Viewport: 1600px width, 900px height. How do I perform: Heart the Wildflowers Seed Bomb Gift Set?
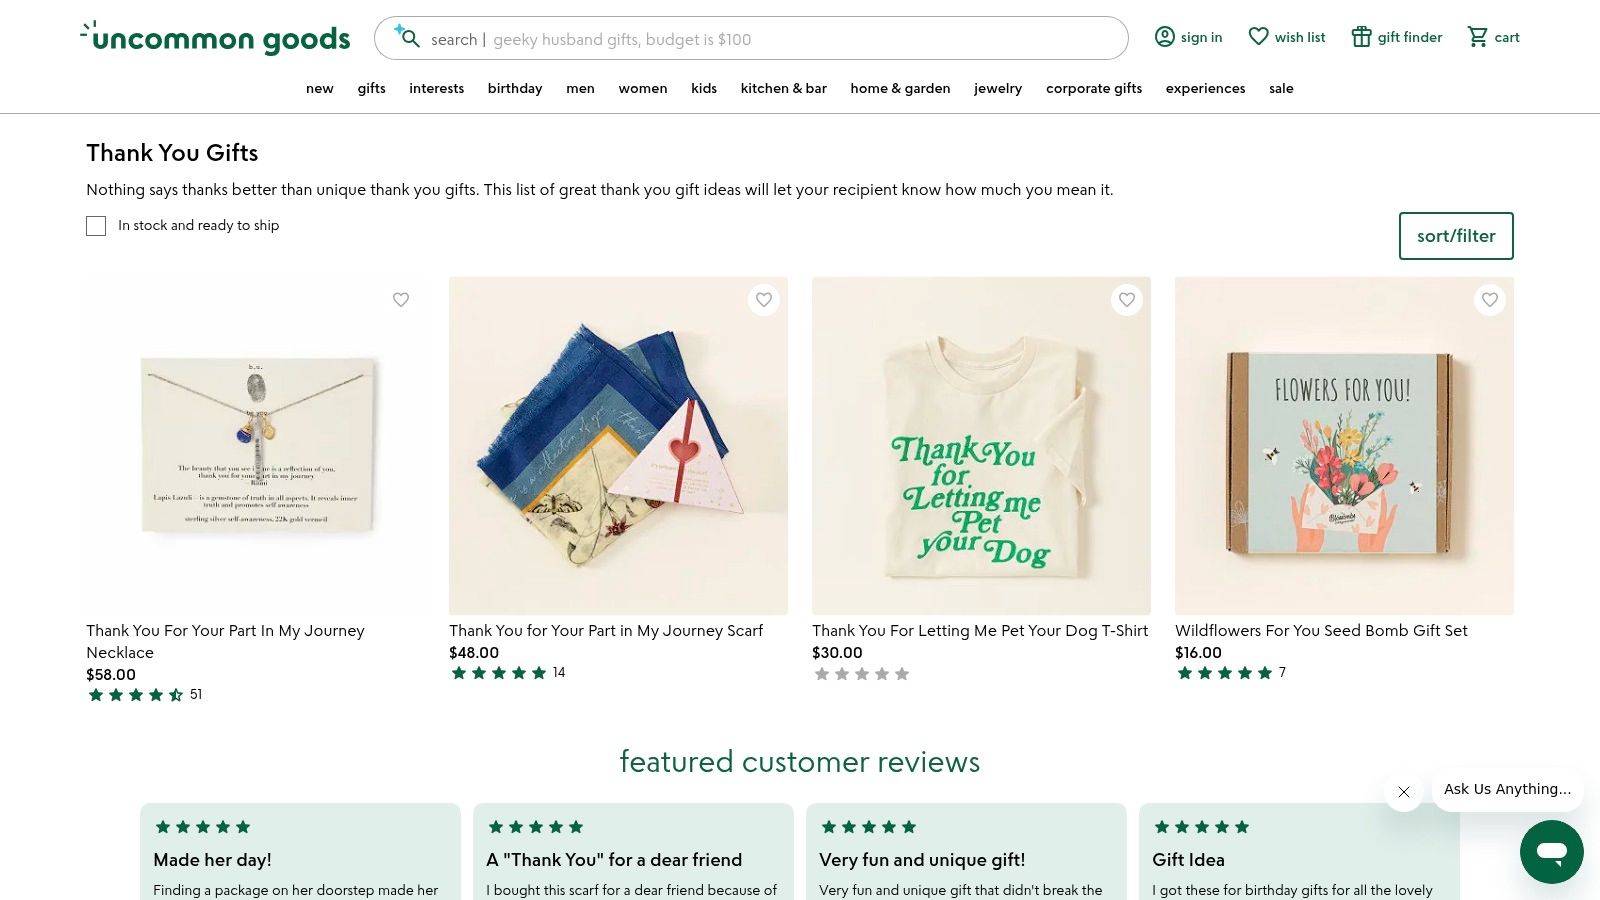pyautogui.click(x=1490, y=300)
